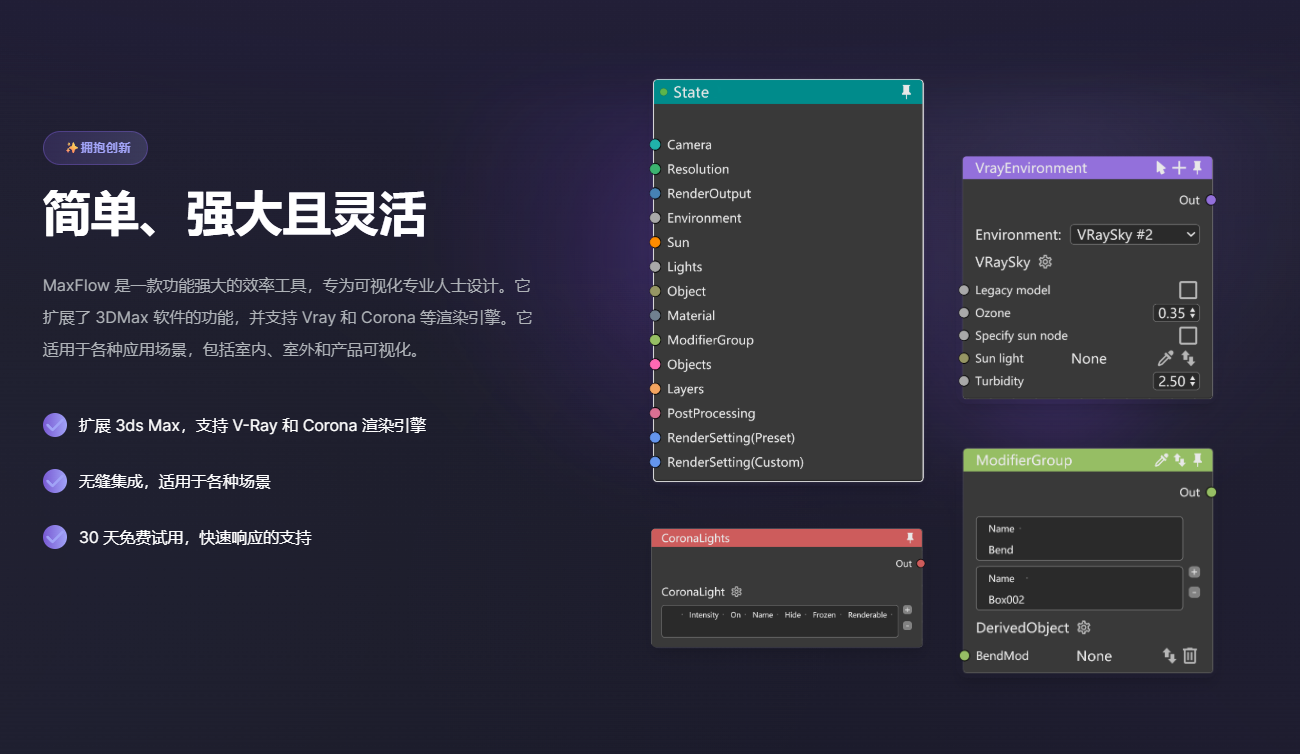Screen dimensions: 1300x754
Task: Click the 拥抱创新 badge
Action: click(x=95, y=147)
